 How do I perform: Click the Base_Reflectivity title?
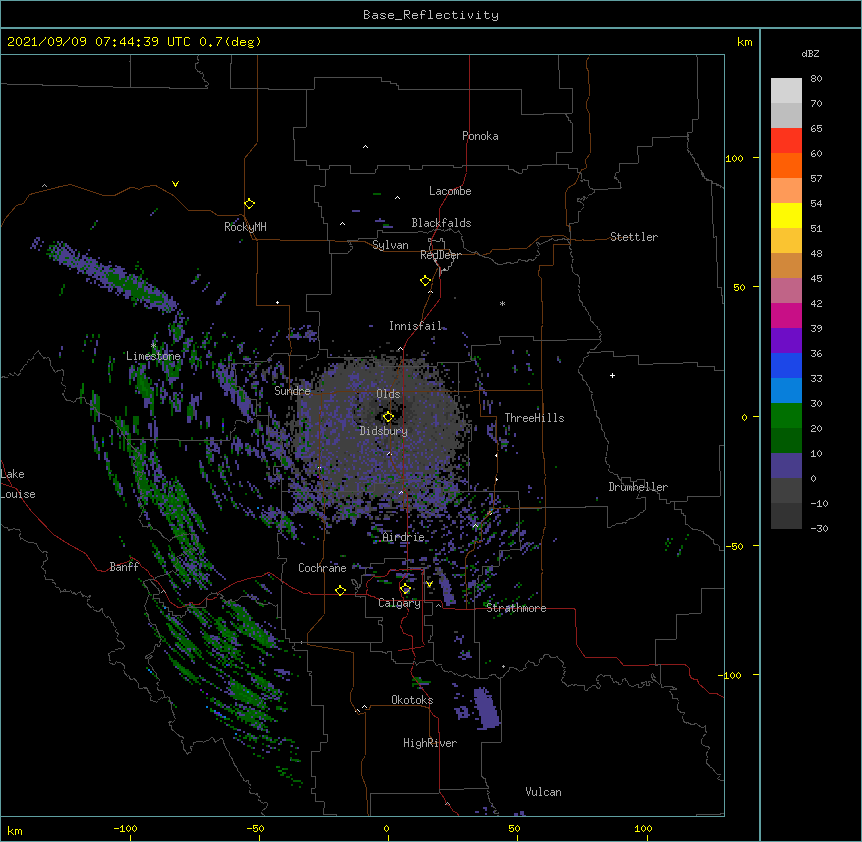(x=431, y=15)
